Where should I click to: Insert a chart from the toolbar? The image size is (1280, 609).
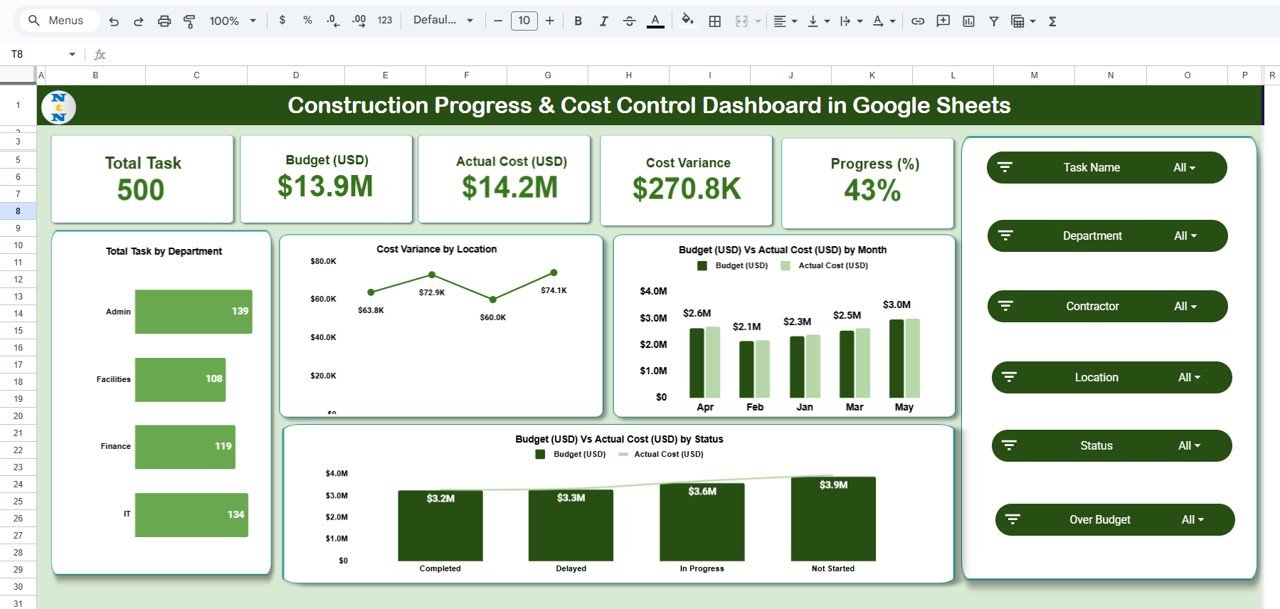pos(968,20)
